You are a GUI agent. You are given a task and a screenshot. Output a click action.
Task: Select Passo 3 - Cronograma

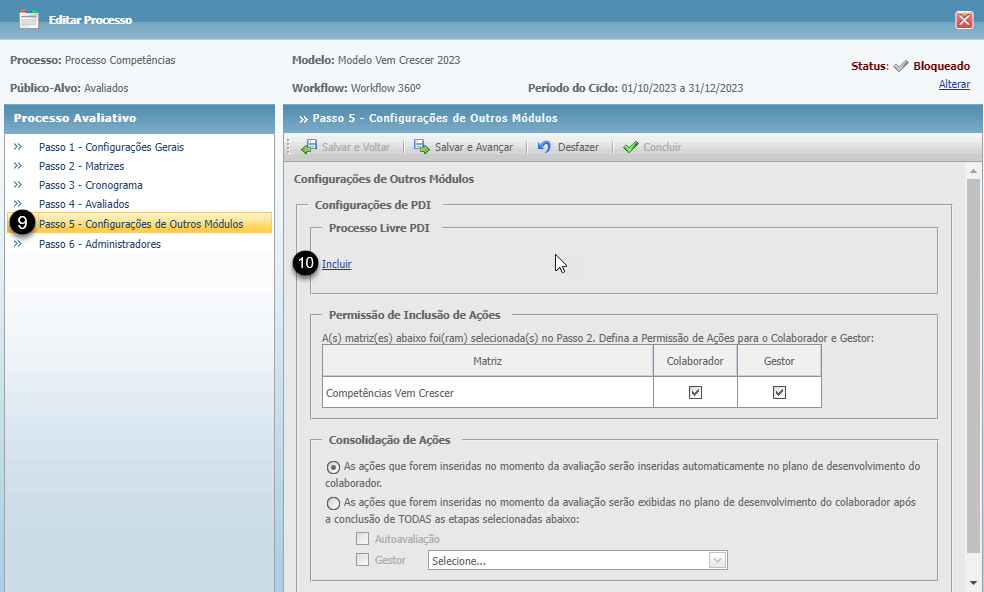click(90, 185)
